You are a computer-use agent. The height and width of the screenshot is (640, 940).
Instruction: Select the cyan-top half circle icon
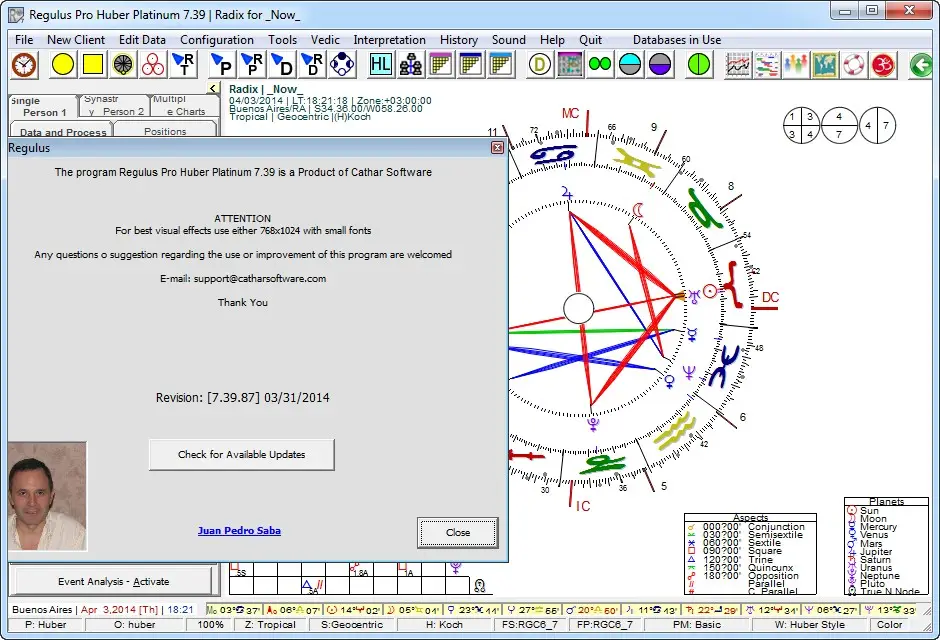pyautogui.click(x=630, y=65)
